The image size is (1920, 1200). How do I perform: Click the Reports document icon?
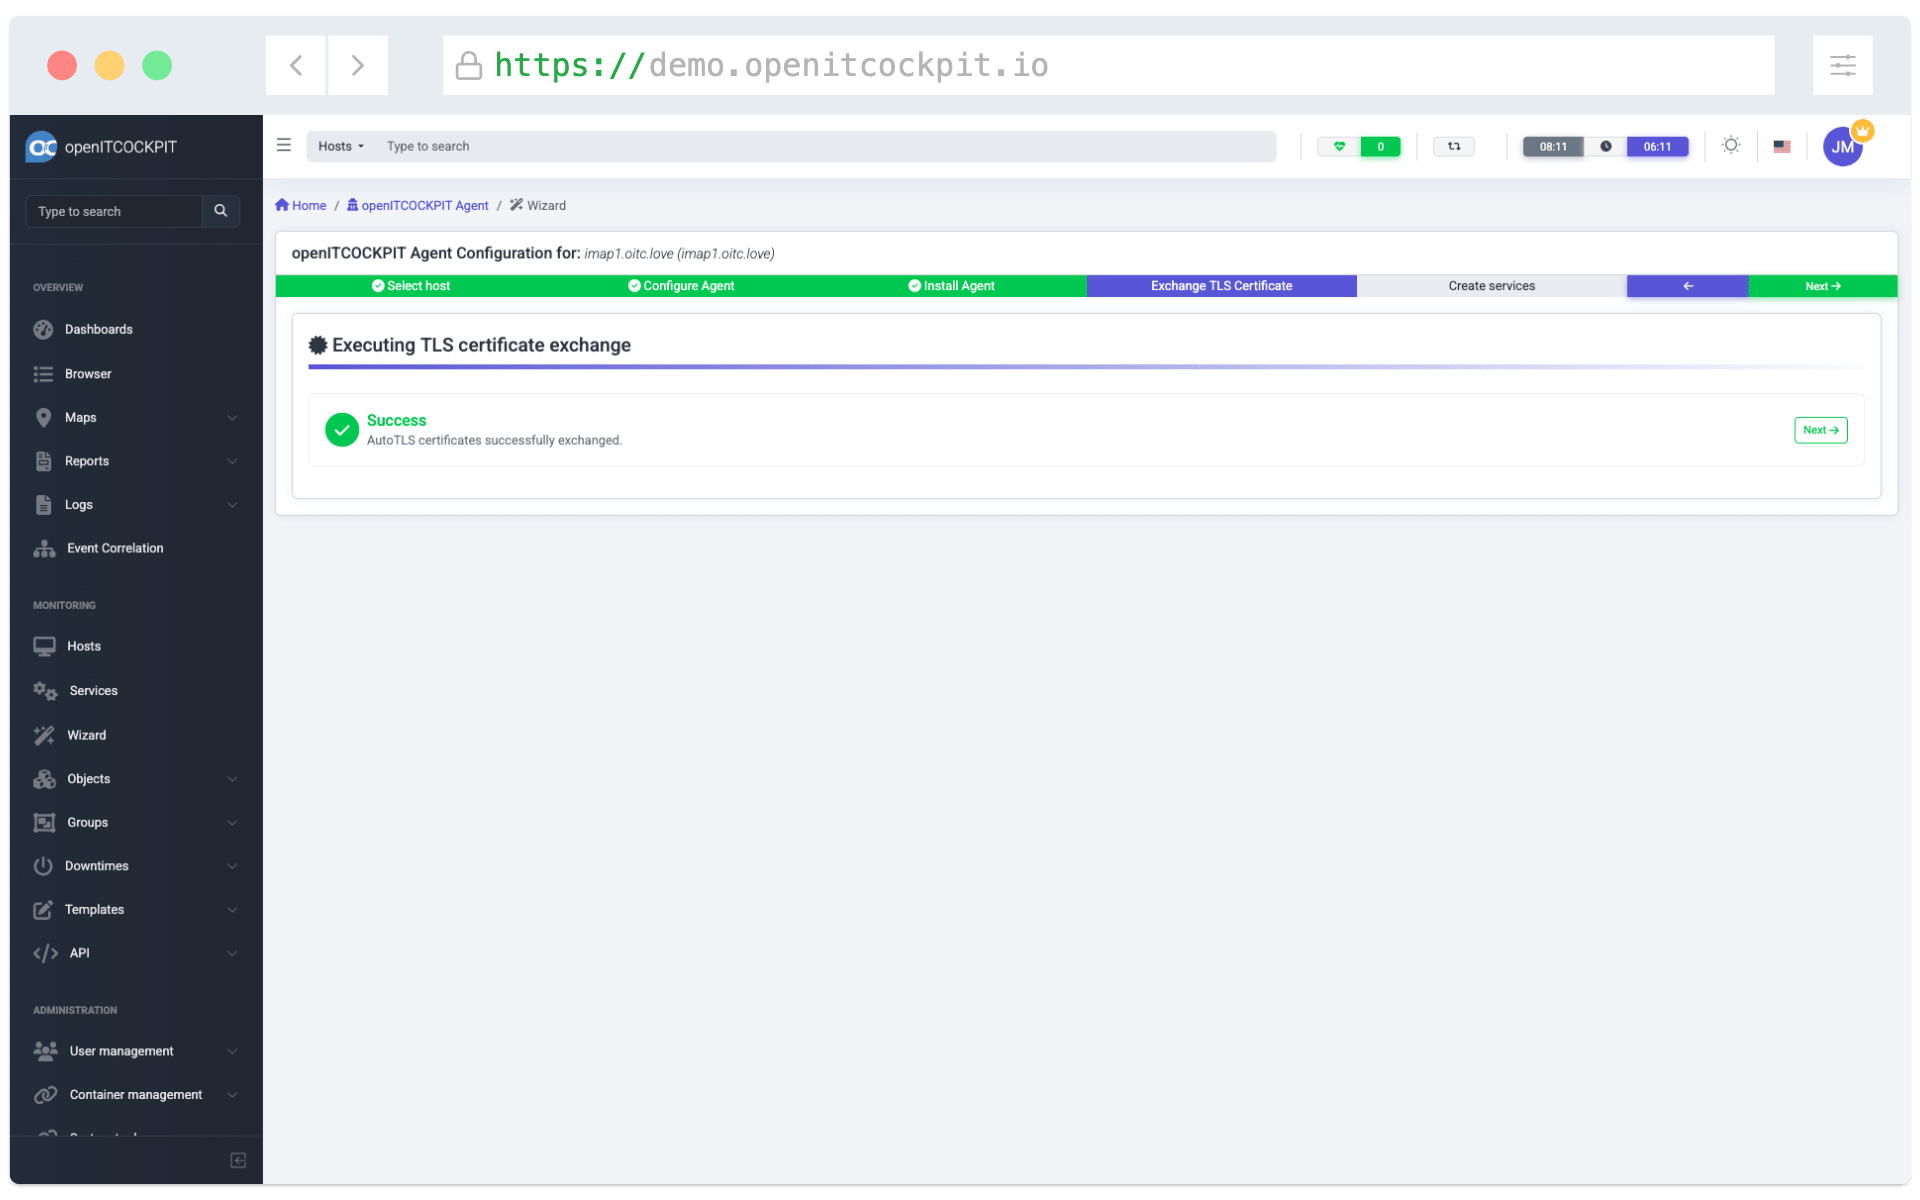pos(43,462)
